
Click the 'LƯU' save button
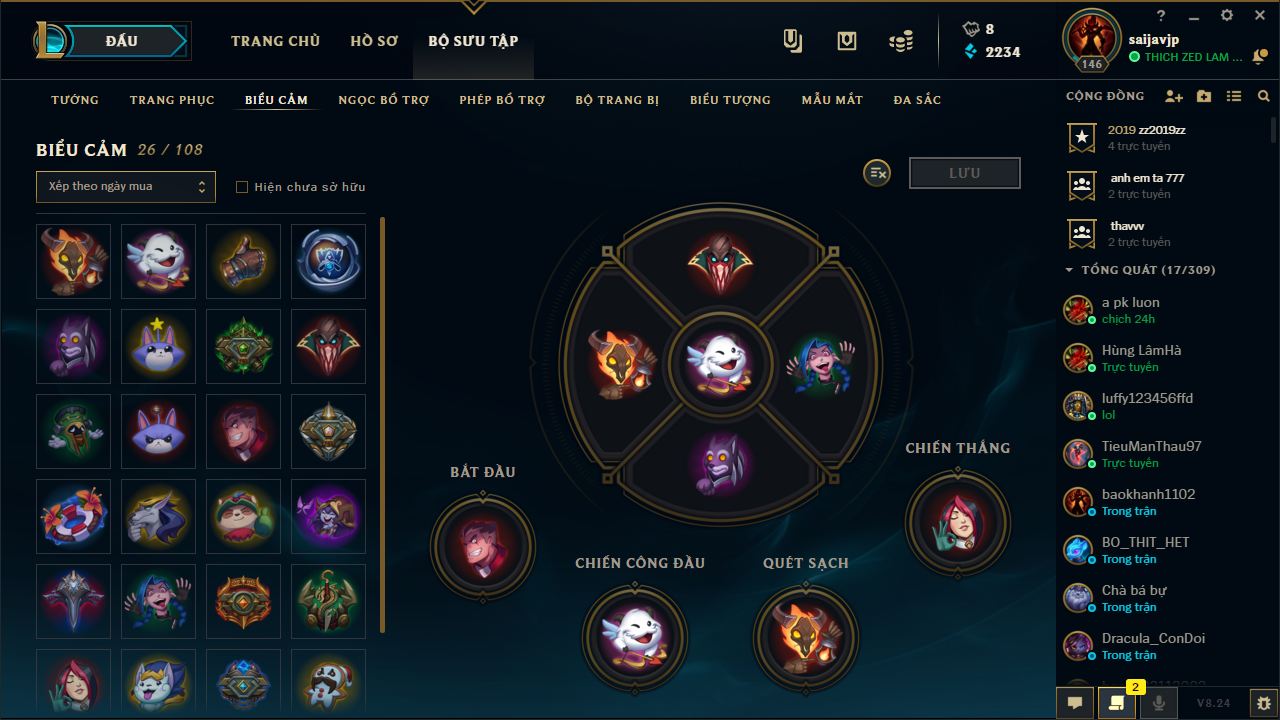tap(965, 173)
